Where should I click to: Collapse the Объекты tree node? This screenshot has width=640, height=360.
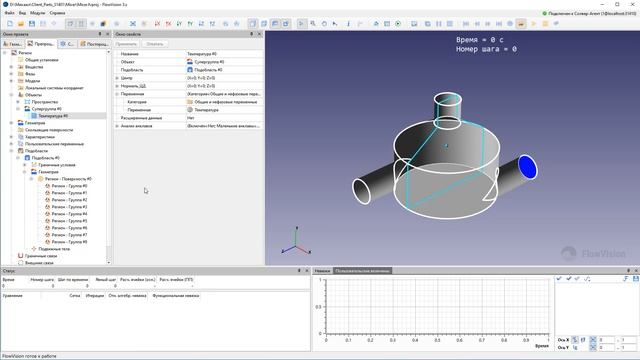11,95
